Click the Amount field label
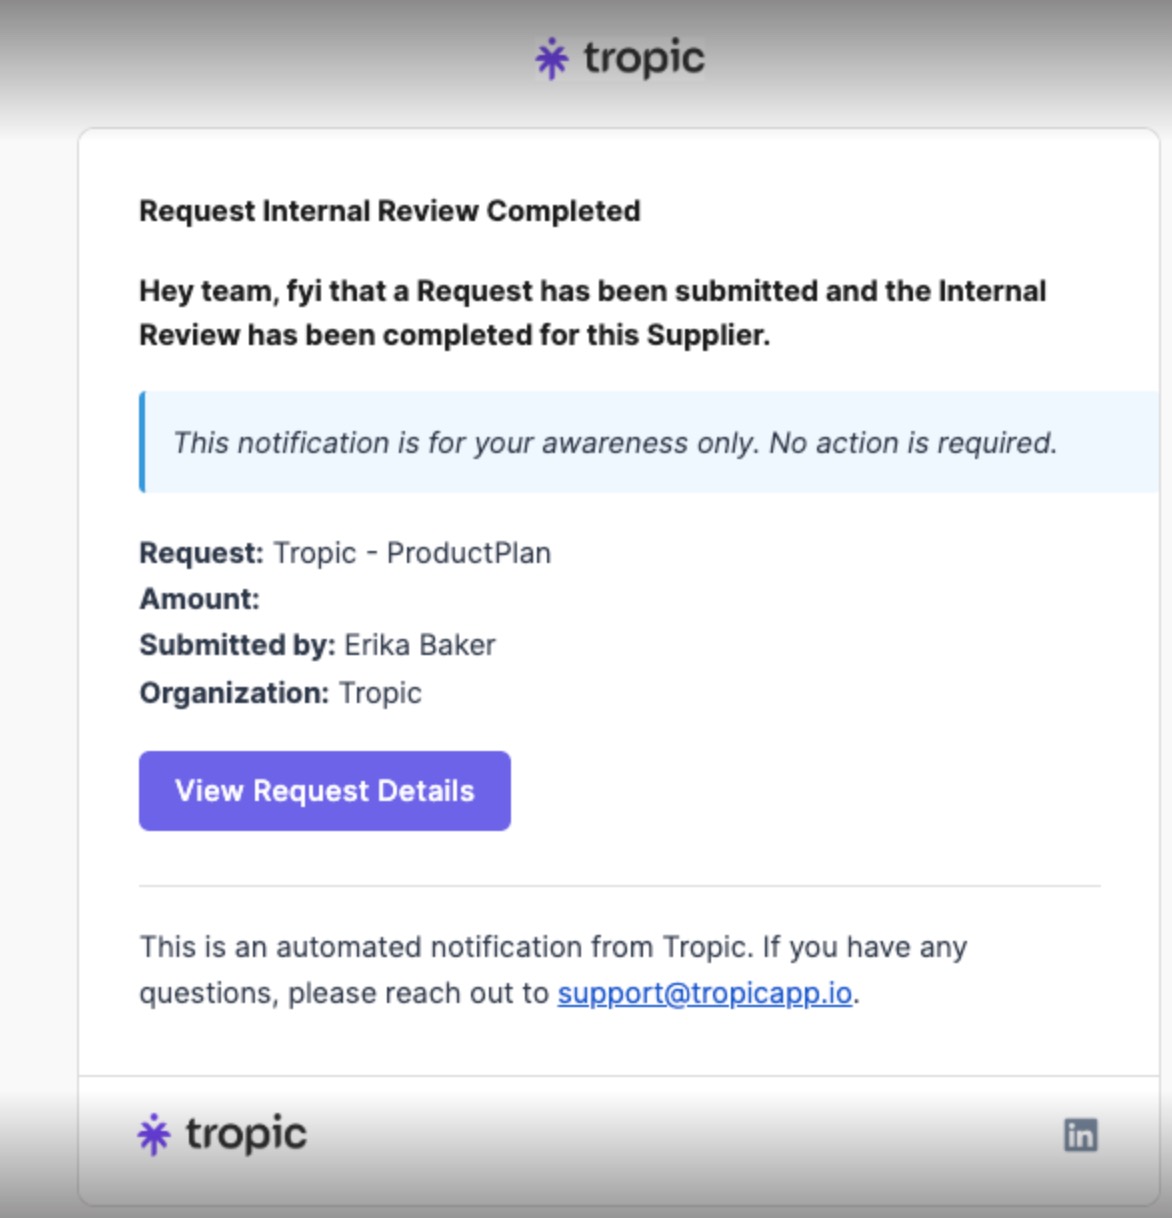This screenshot has width=1172, height=1218. [x=199, y=599]
